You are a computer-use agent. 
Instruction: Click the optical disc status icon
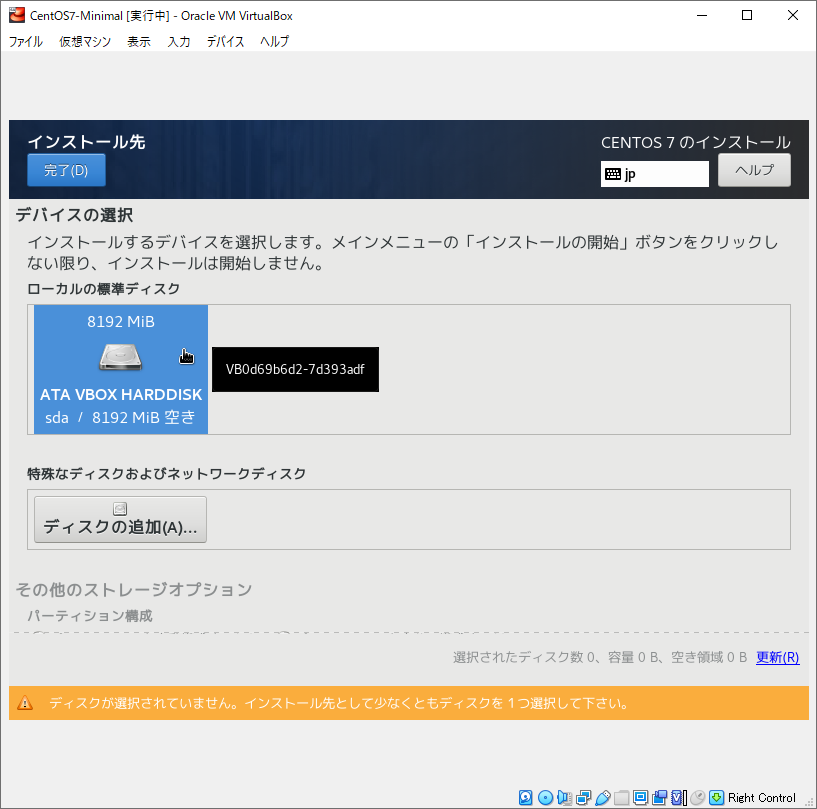tap(545, 798)
